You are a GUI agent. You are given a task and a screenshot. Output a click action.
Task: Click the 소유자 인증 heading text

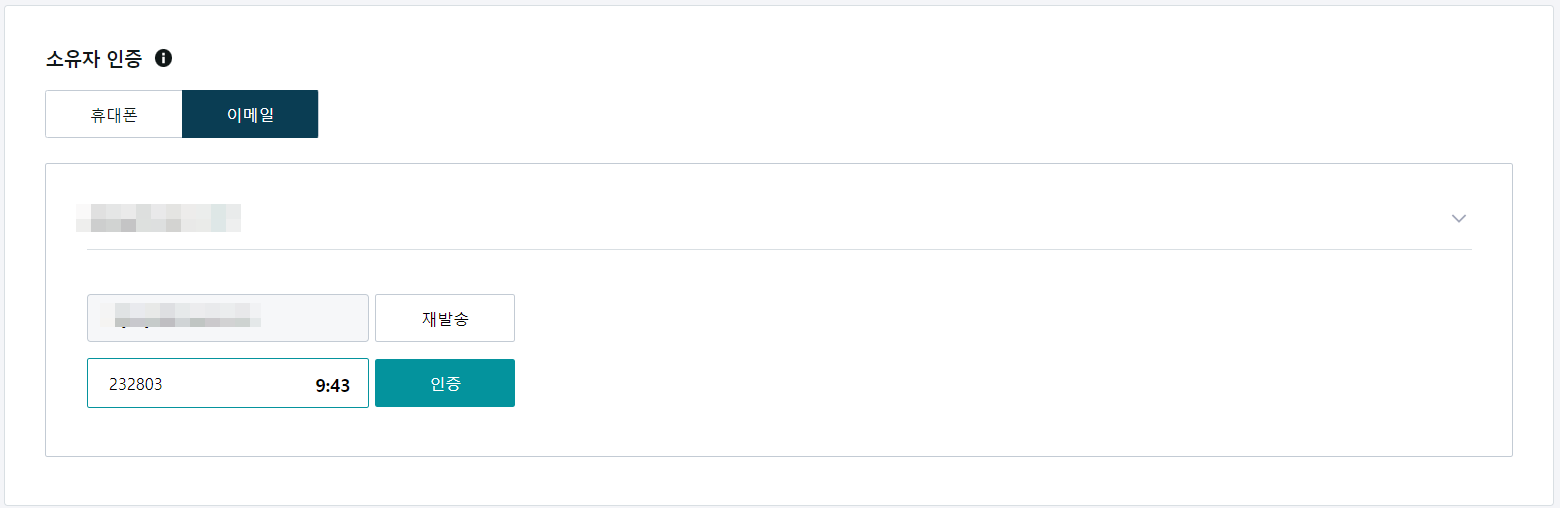(x=94, y=58)
